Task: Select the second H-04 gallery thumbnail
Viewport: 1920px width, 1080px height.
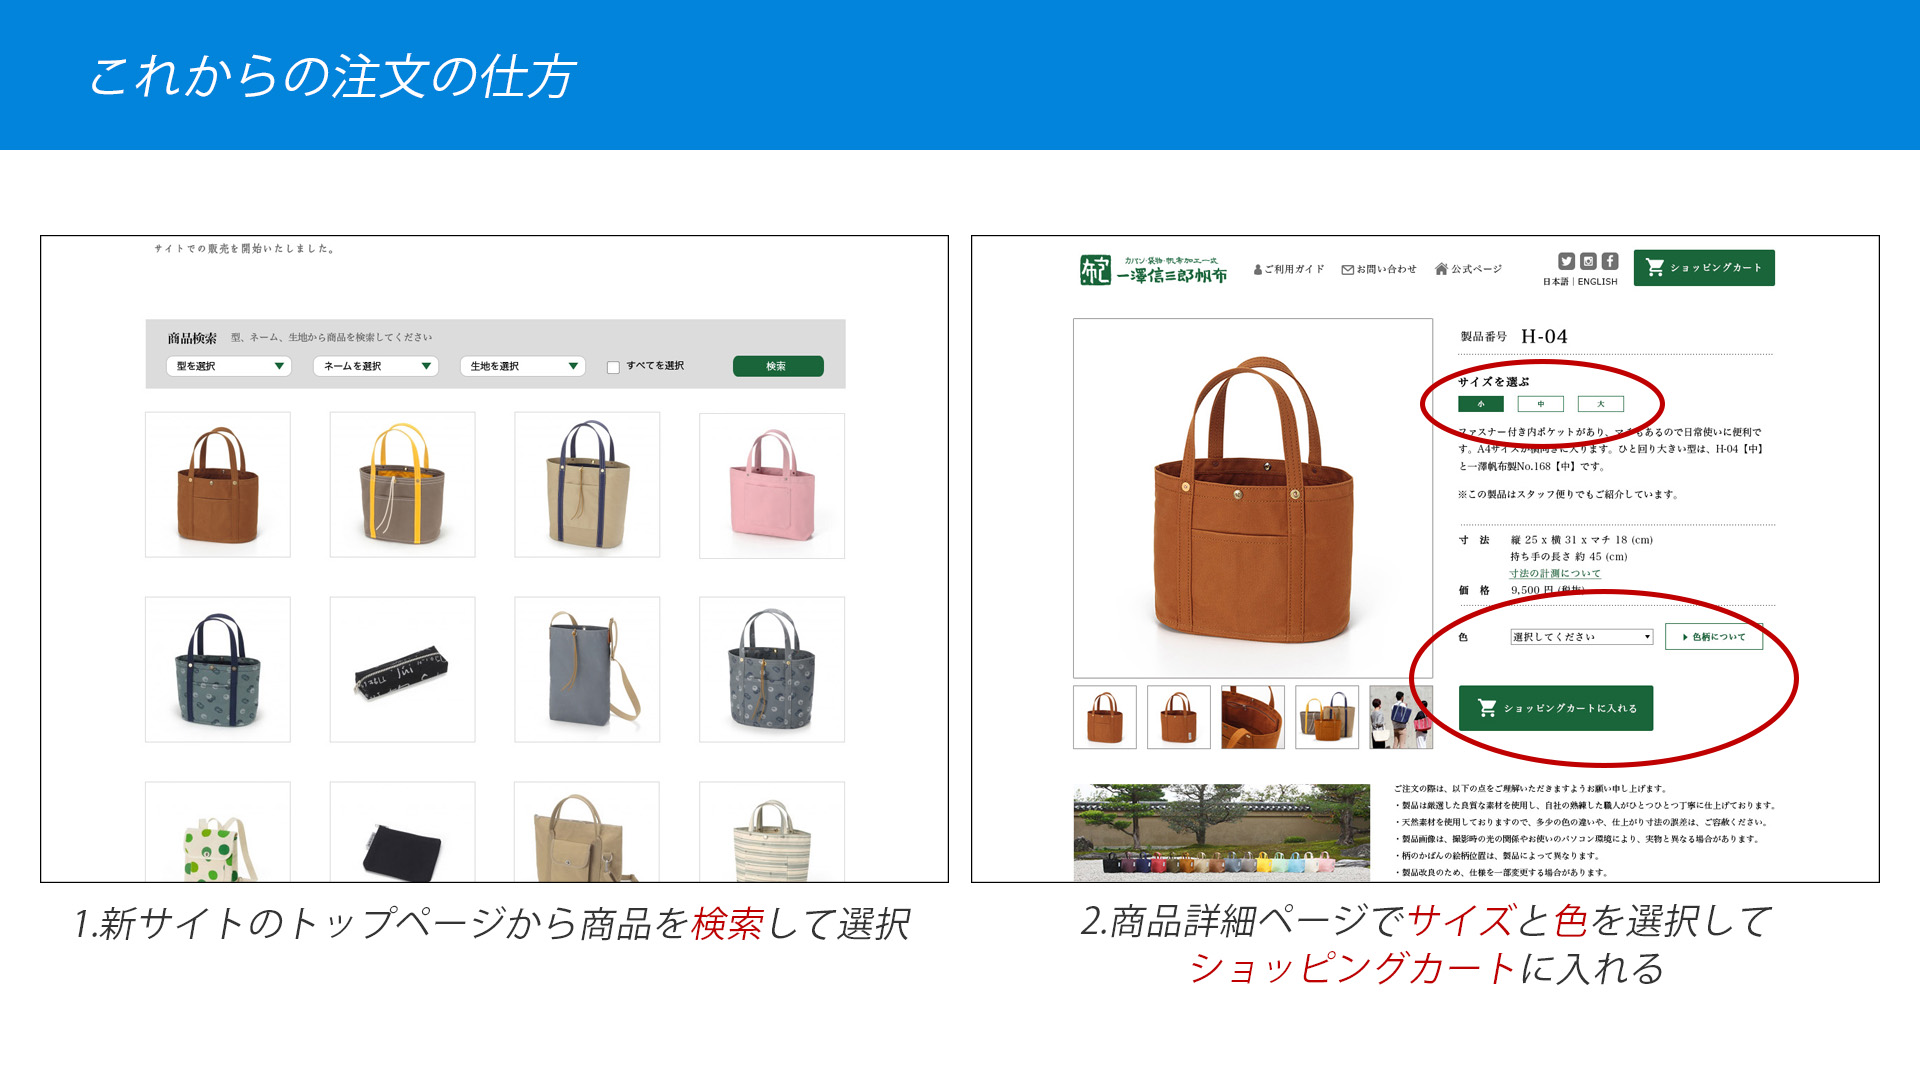Action: (x=1179, y=717)
